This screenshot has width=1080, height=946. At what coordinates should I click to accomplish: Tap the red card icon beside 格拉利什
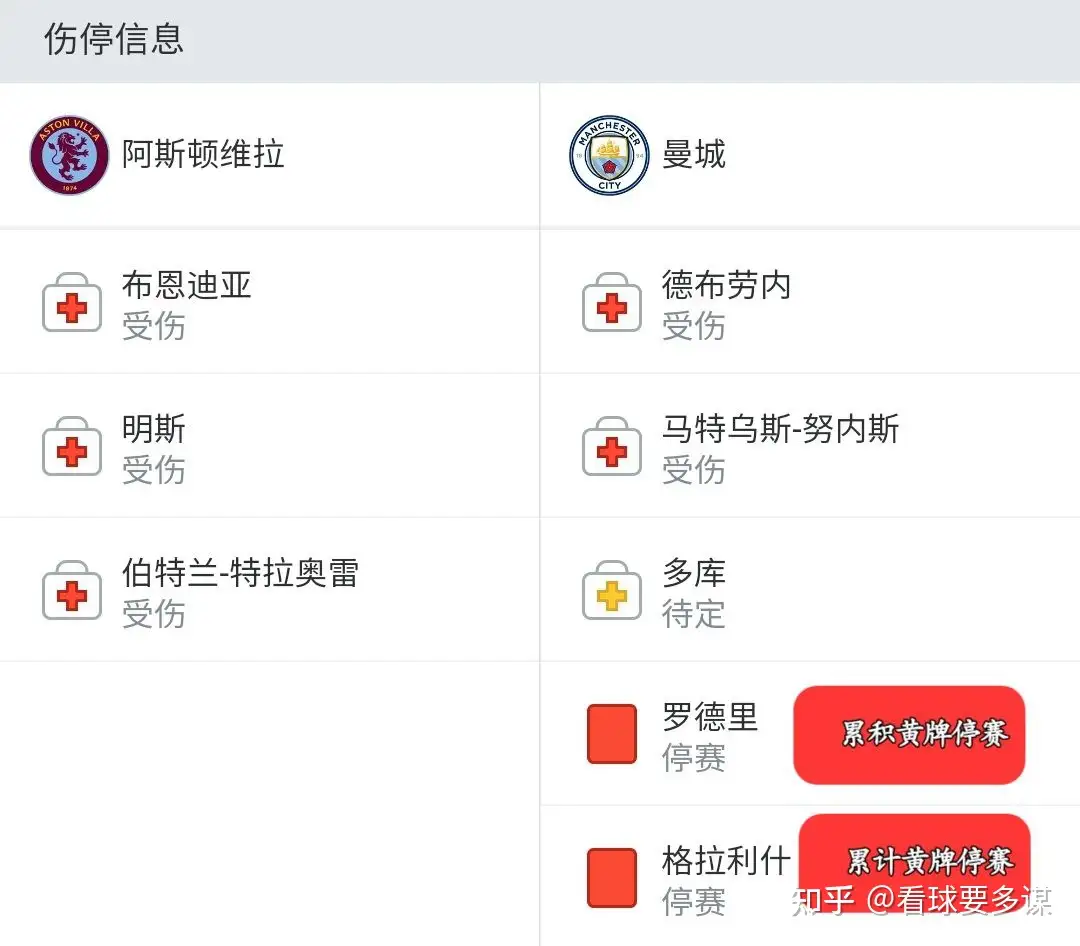pyautogui.click(x=612, y=878)
